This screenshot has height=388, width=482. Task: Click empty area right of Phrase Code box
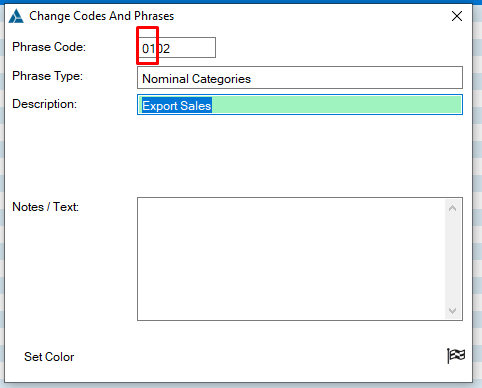[339, 48]
